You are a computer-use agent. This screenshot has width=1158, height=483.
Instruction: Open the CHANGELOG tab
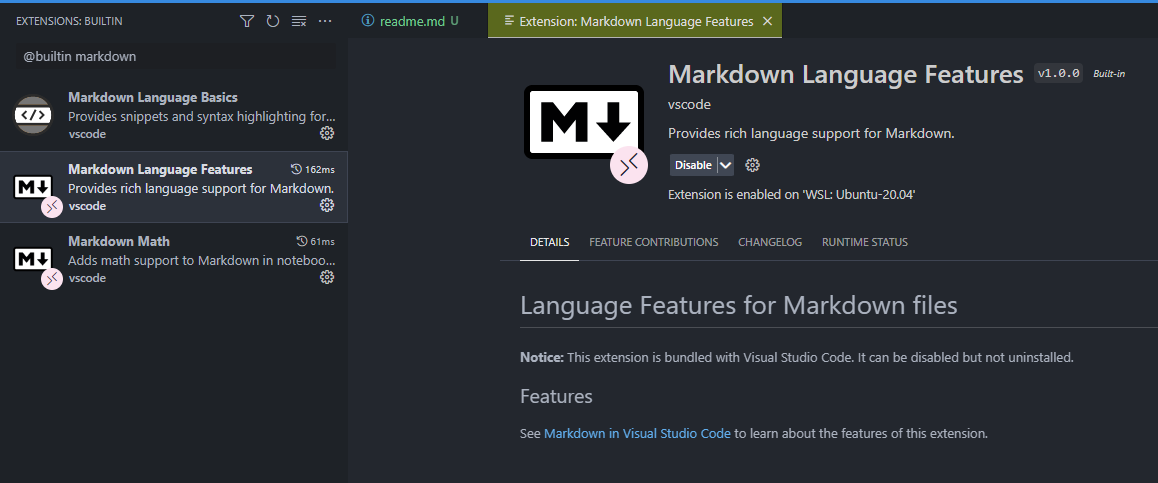(x=770, y=242)
